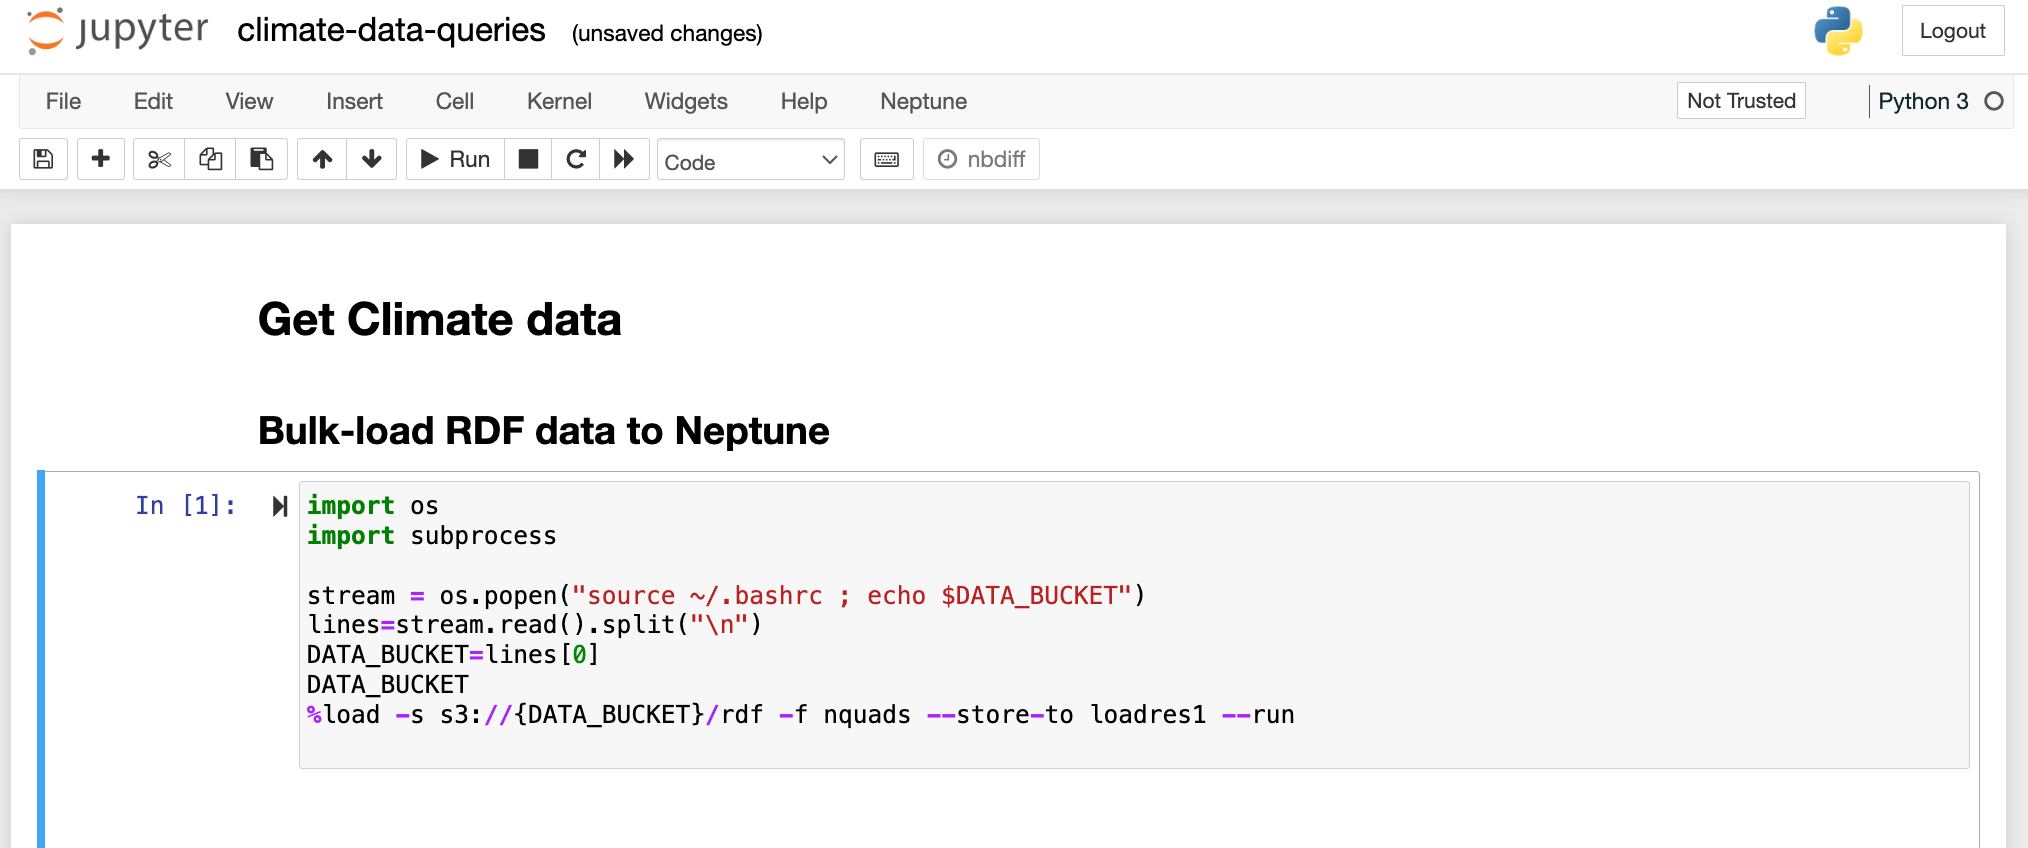Viewport: 2028px width, 848px height.
Task: Rename notebook by clicking climate-data-queries title
Action: (x=391, y=31)
